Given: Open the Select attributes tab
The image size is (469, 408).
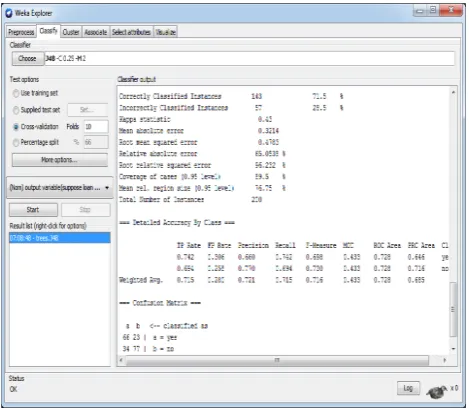Looking at the screenshot, I should (131, 32).
